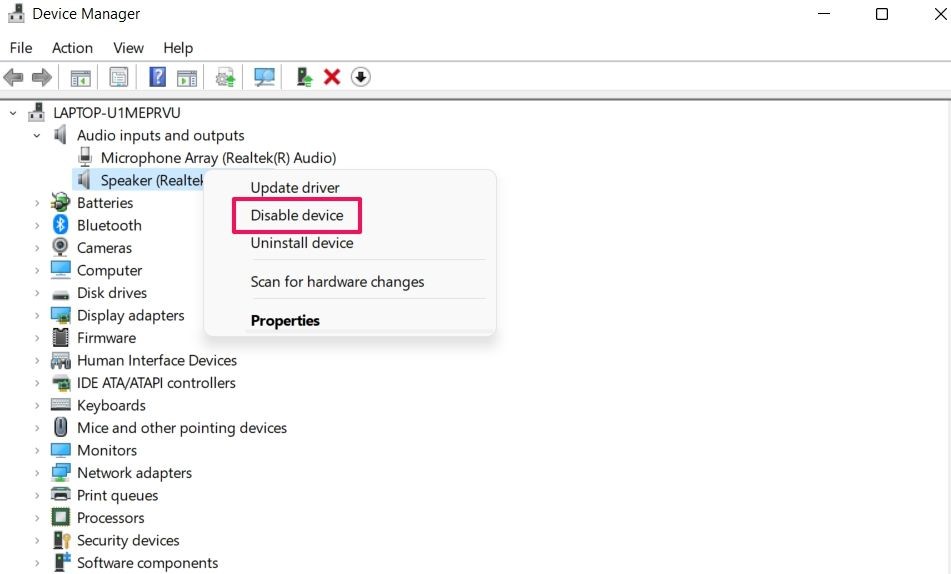Toggle the action pane toolbar icon
The width and height of the screenshot is (951, 574).
(x=187, y=78)
